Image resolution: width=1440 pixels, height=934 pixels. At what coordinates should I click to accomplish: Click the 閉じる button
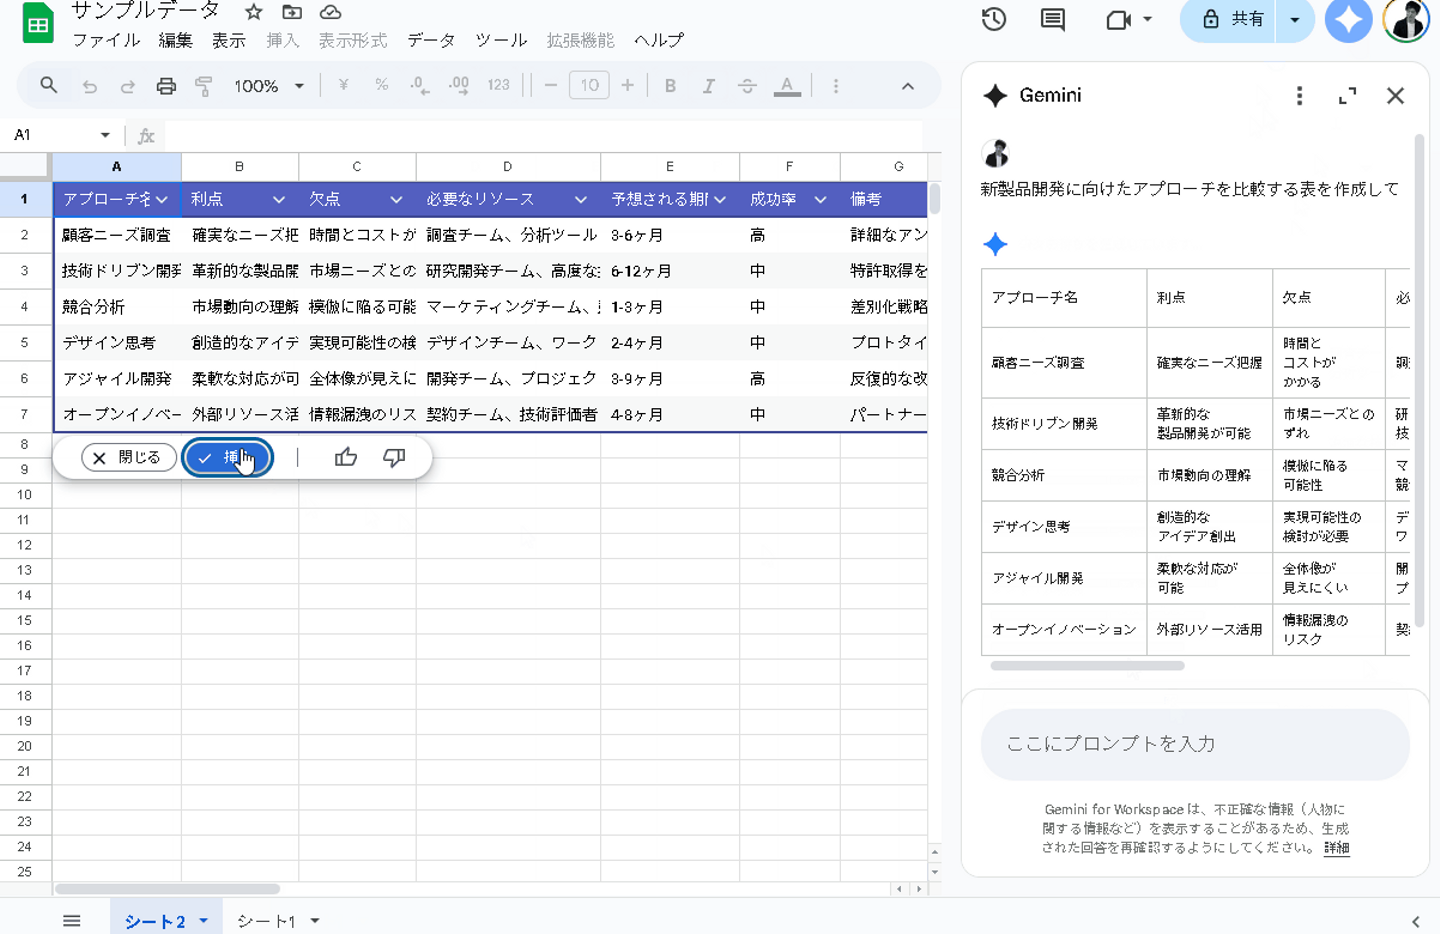128,457
